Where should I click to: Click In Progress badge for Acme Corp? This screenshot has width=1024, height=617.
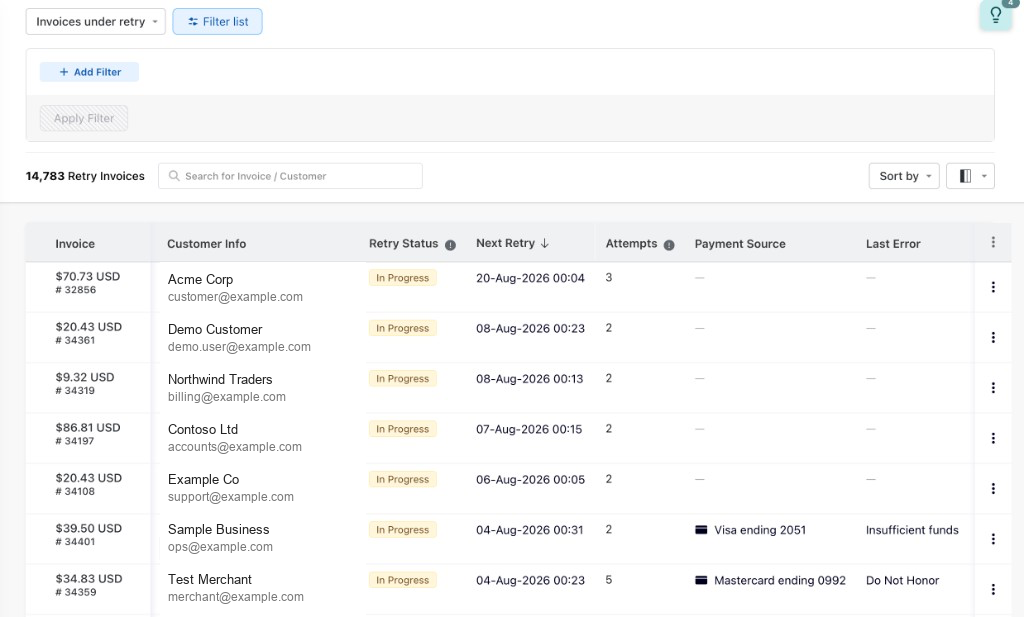pyautogui.click(x=402, y=278)
